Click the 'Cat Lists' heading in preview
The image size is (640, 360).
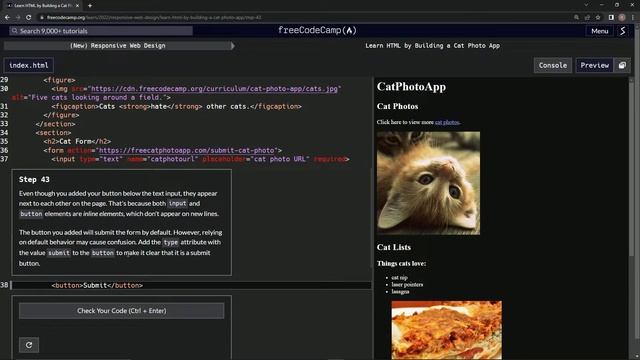click(x=394, y=247)
